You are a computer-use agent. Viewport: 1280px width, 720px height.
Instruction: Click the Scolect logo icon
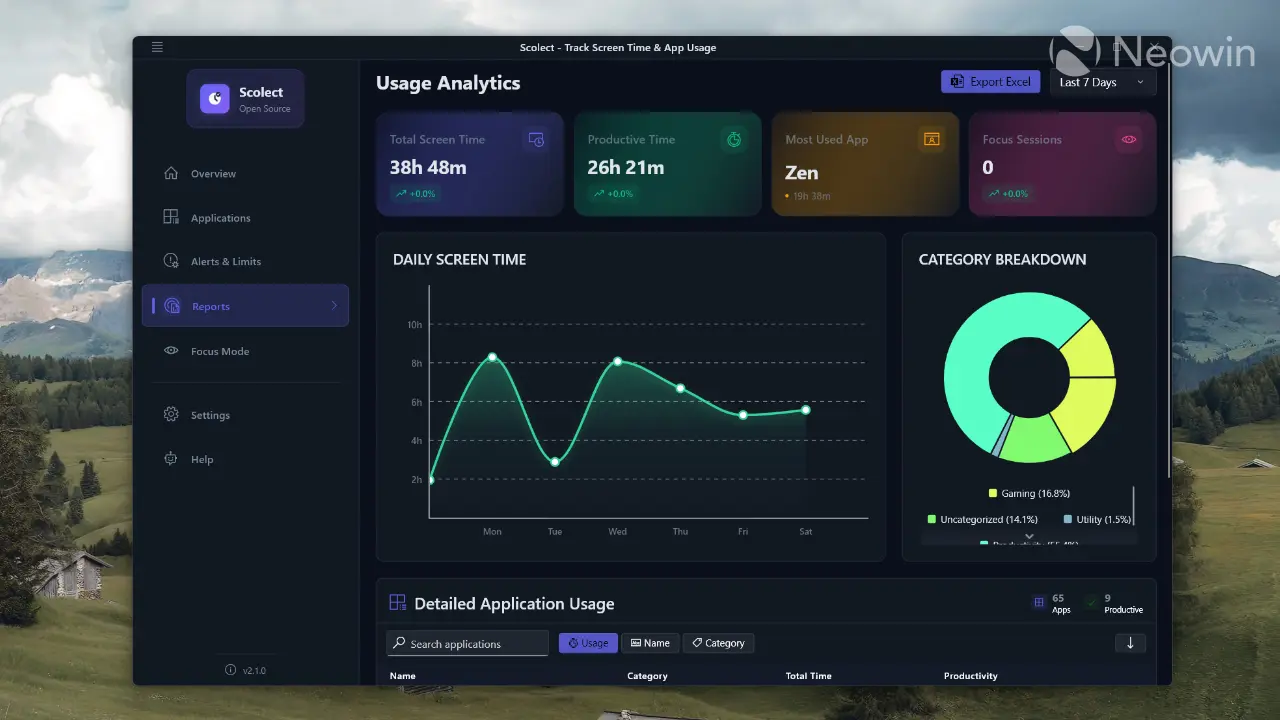pos(215,98)
